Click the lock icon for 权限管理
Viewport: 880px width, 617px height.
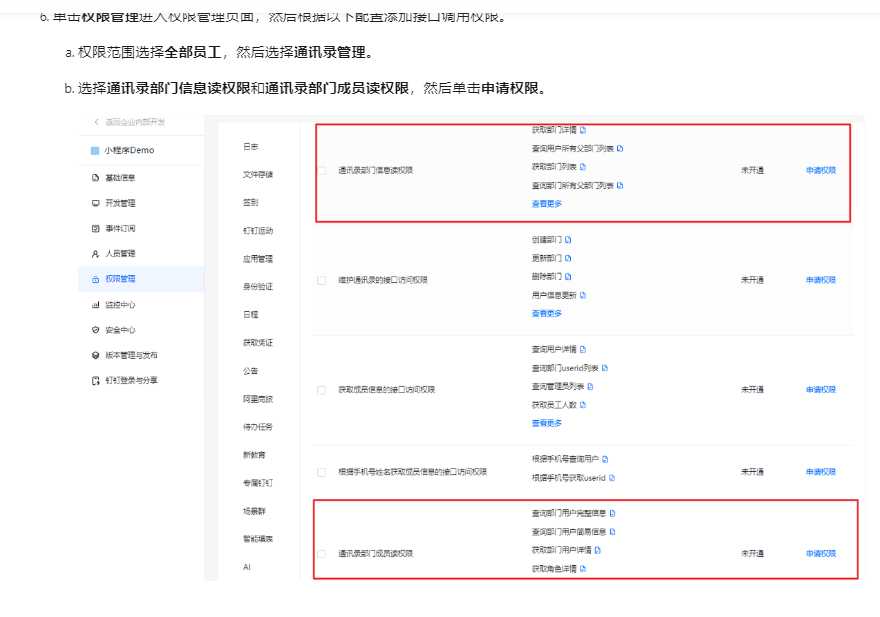tap(95, 279)
